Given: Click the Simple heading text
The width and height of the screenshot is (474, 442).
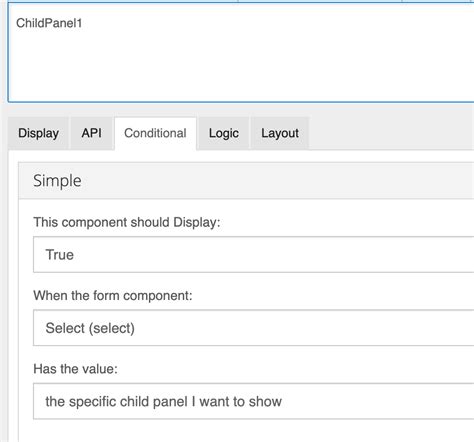Looking at the screenshot, I should pyautogui.click(x=57, y=181).
